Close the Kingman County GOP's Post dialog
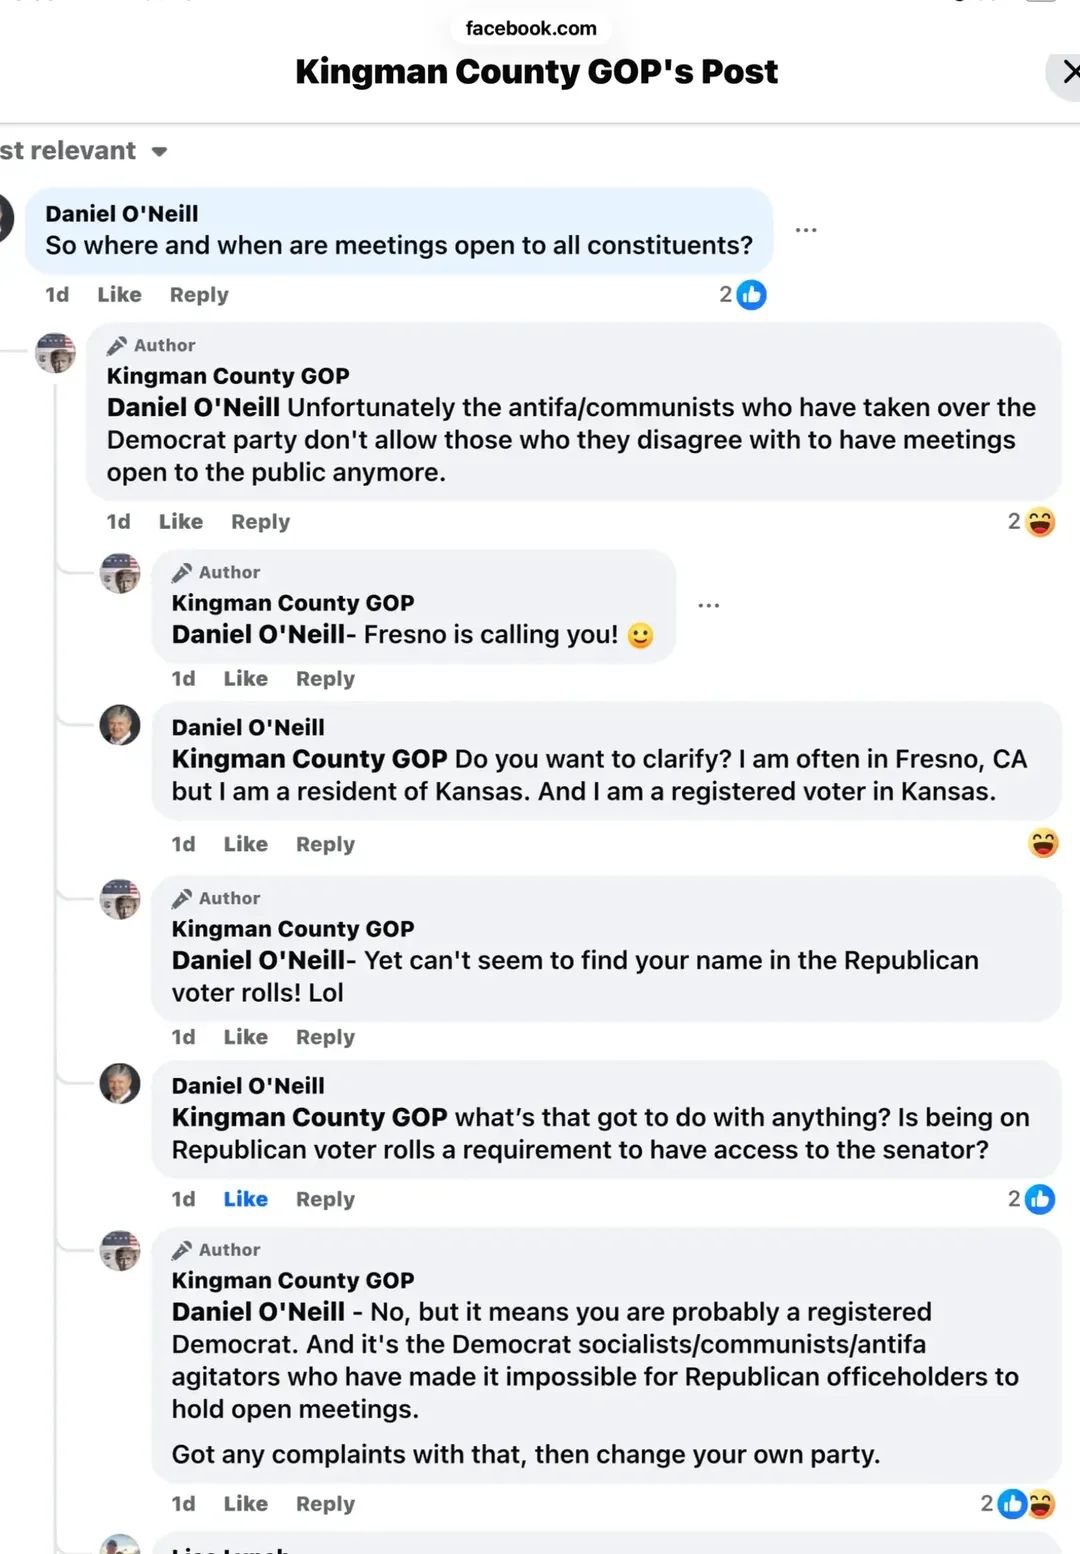The image size is (1080, 1554). (x=1068, y=72)
